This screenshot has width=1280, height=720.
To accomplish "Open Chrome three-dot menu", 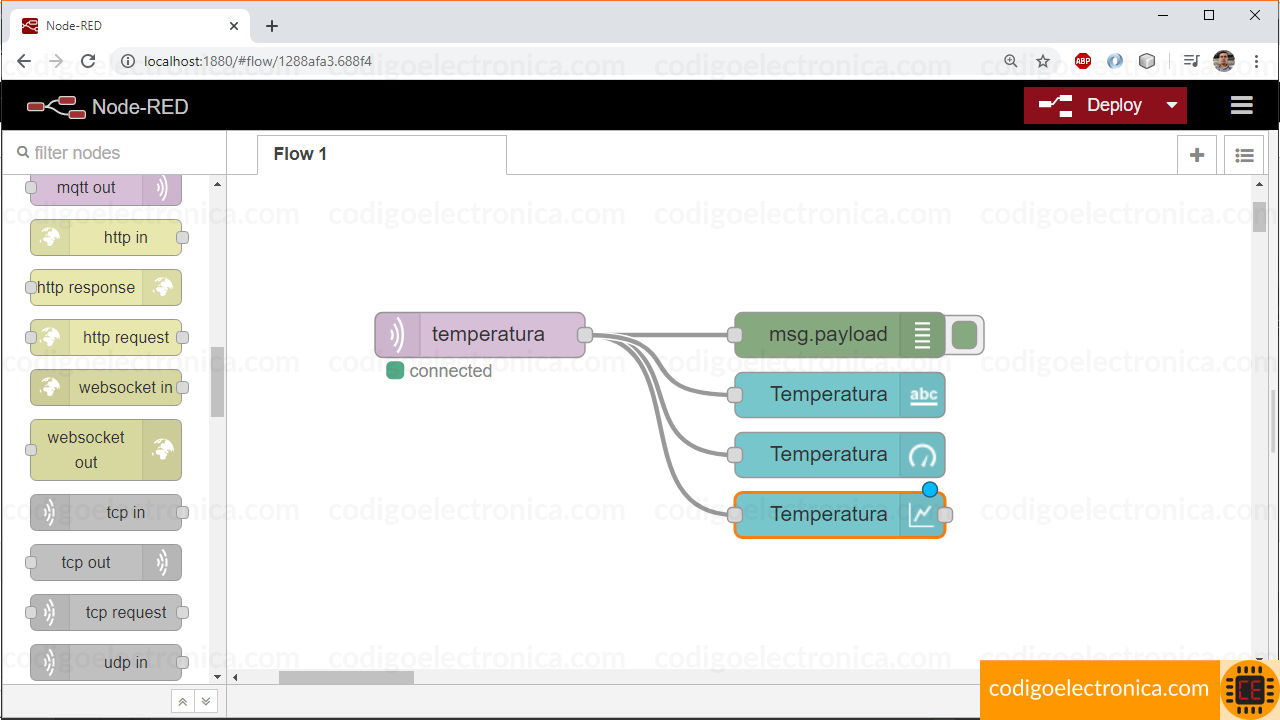I will (x=1257, y=61).
